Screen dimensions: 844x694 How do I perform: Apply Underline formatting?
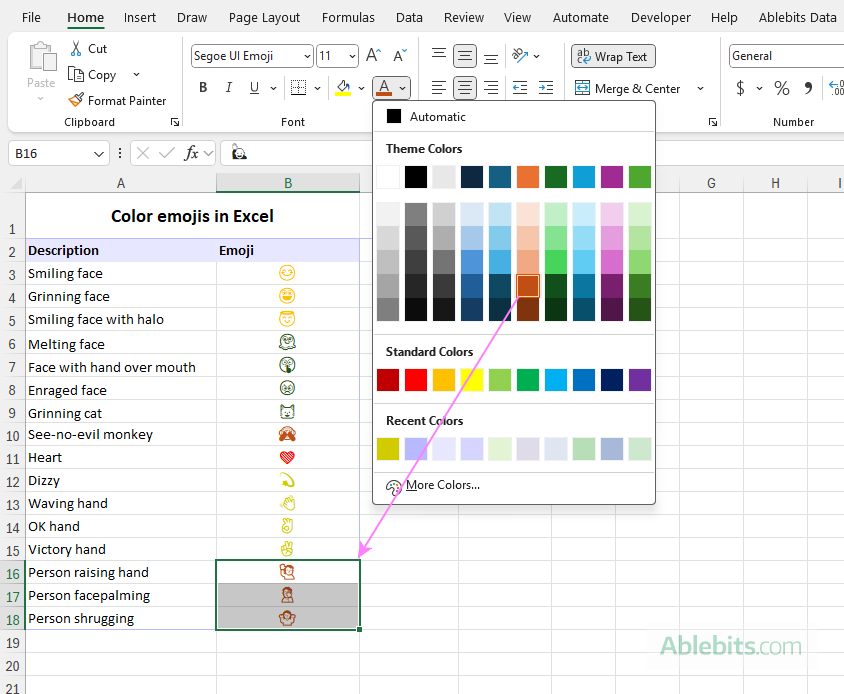[x=252, y=87]
